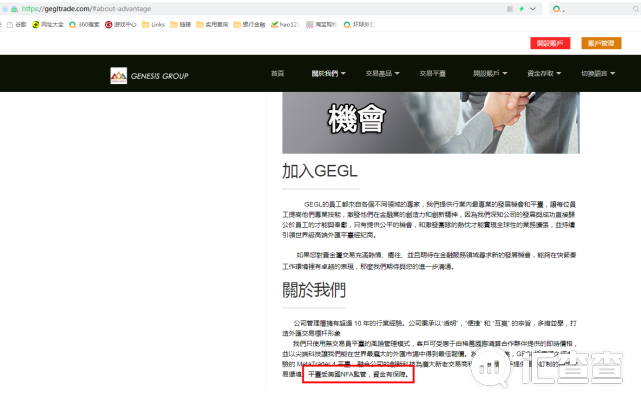
Task: Open the 淘宝购物 bookmark
Action: point(322,25)
